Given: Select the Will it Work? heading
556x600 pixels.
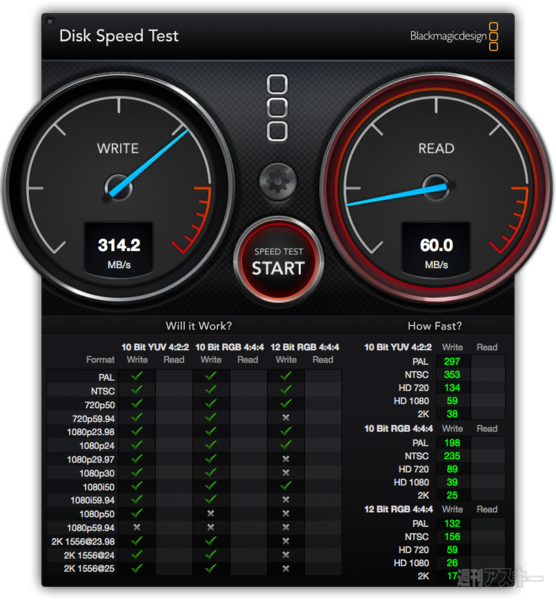Looking at the screenshot, I should (199, 326).
